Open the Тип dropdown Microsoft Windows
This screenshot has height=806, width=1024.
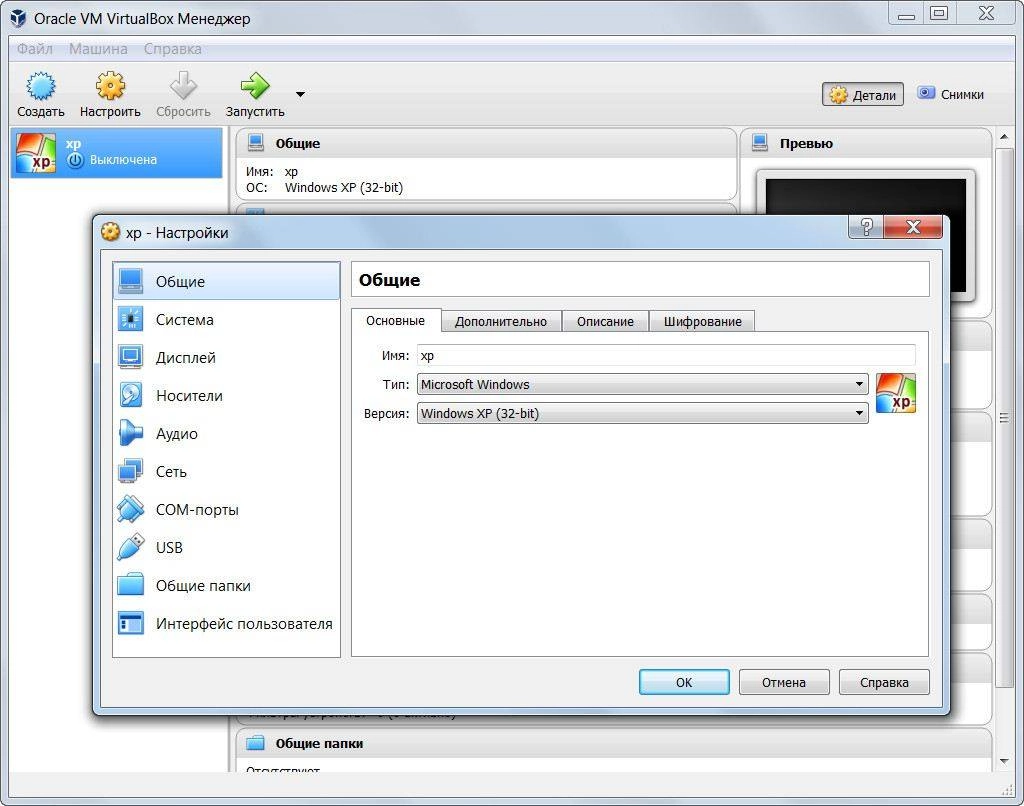coord(643,384)
